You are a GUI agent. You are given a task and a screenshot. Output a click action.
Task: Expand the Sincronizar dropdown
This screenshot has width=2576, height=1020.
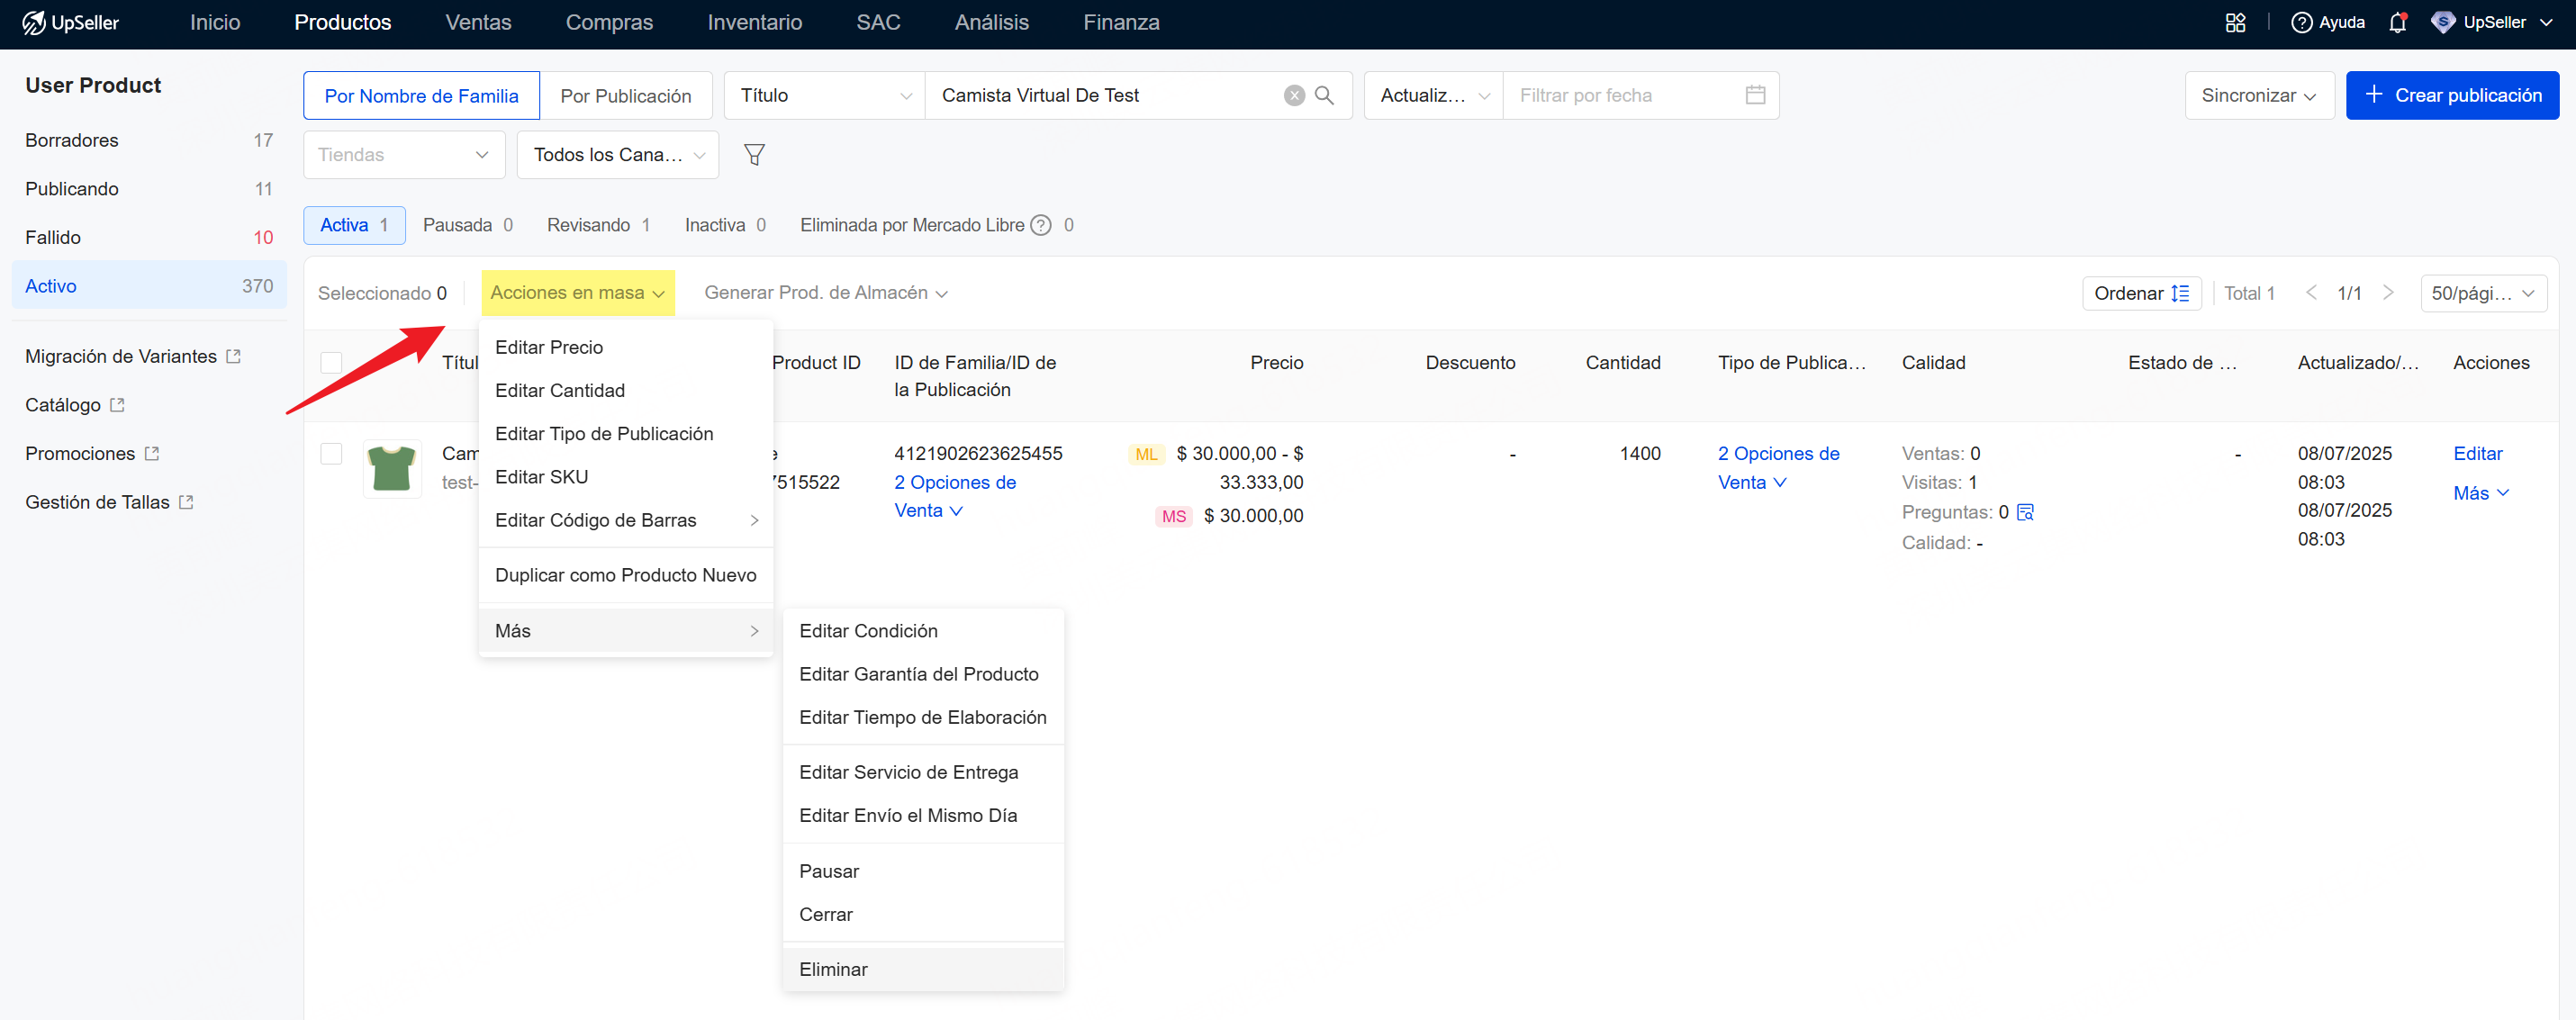click(2259, 95)
